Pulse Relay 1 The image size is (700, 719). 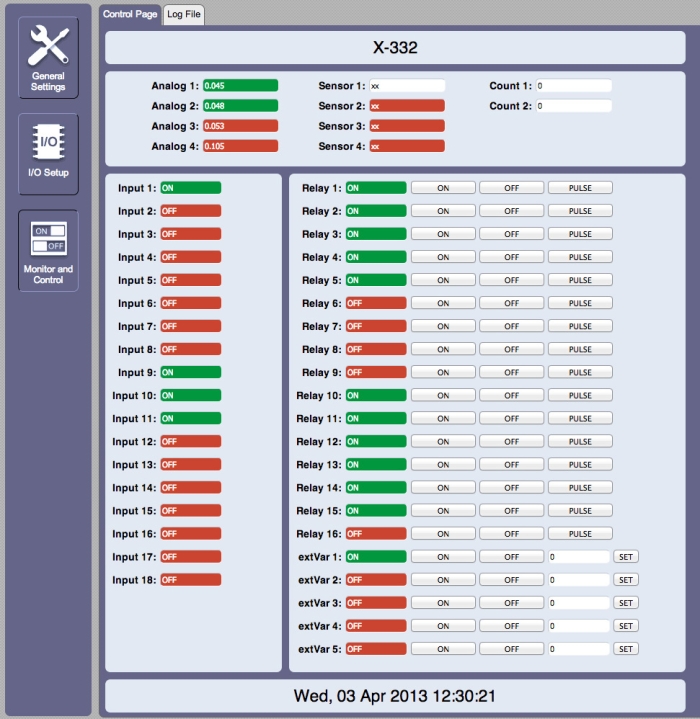(580, 188)
